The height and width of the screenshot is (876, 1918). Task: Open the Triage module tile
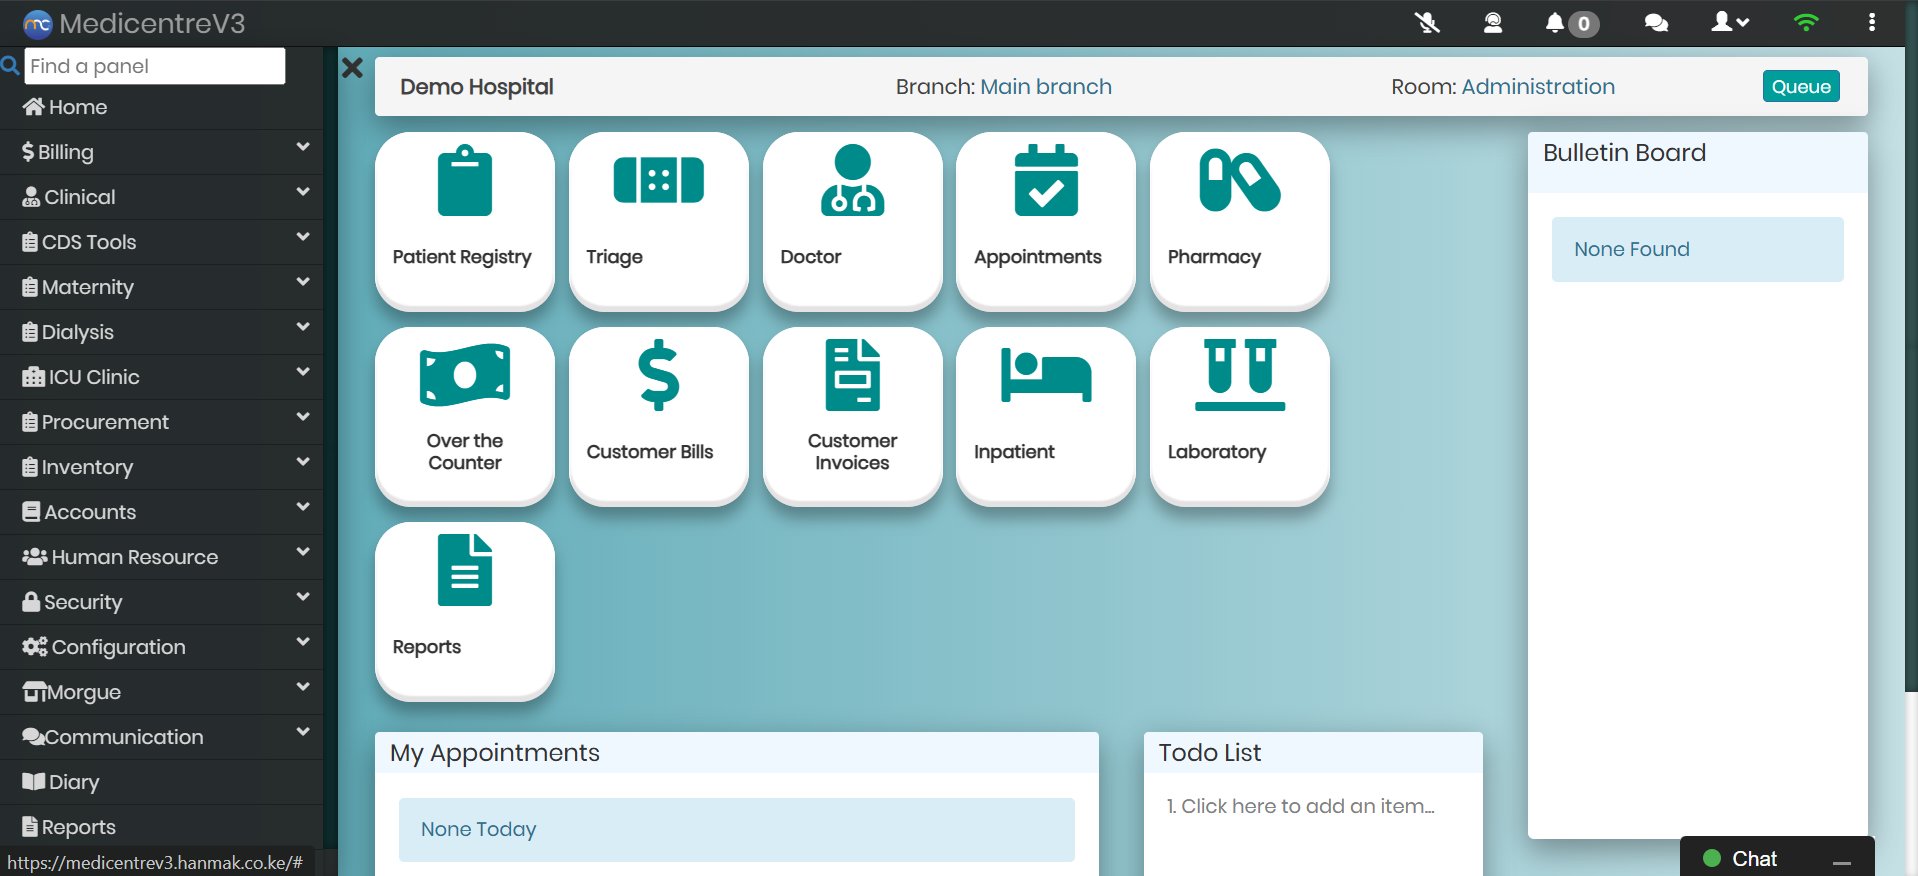[x=658, y=220]
